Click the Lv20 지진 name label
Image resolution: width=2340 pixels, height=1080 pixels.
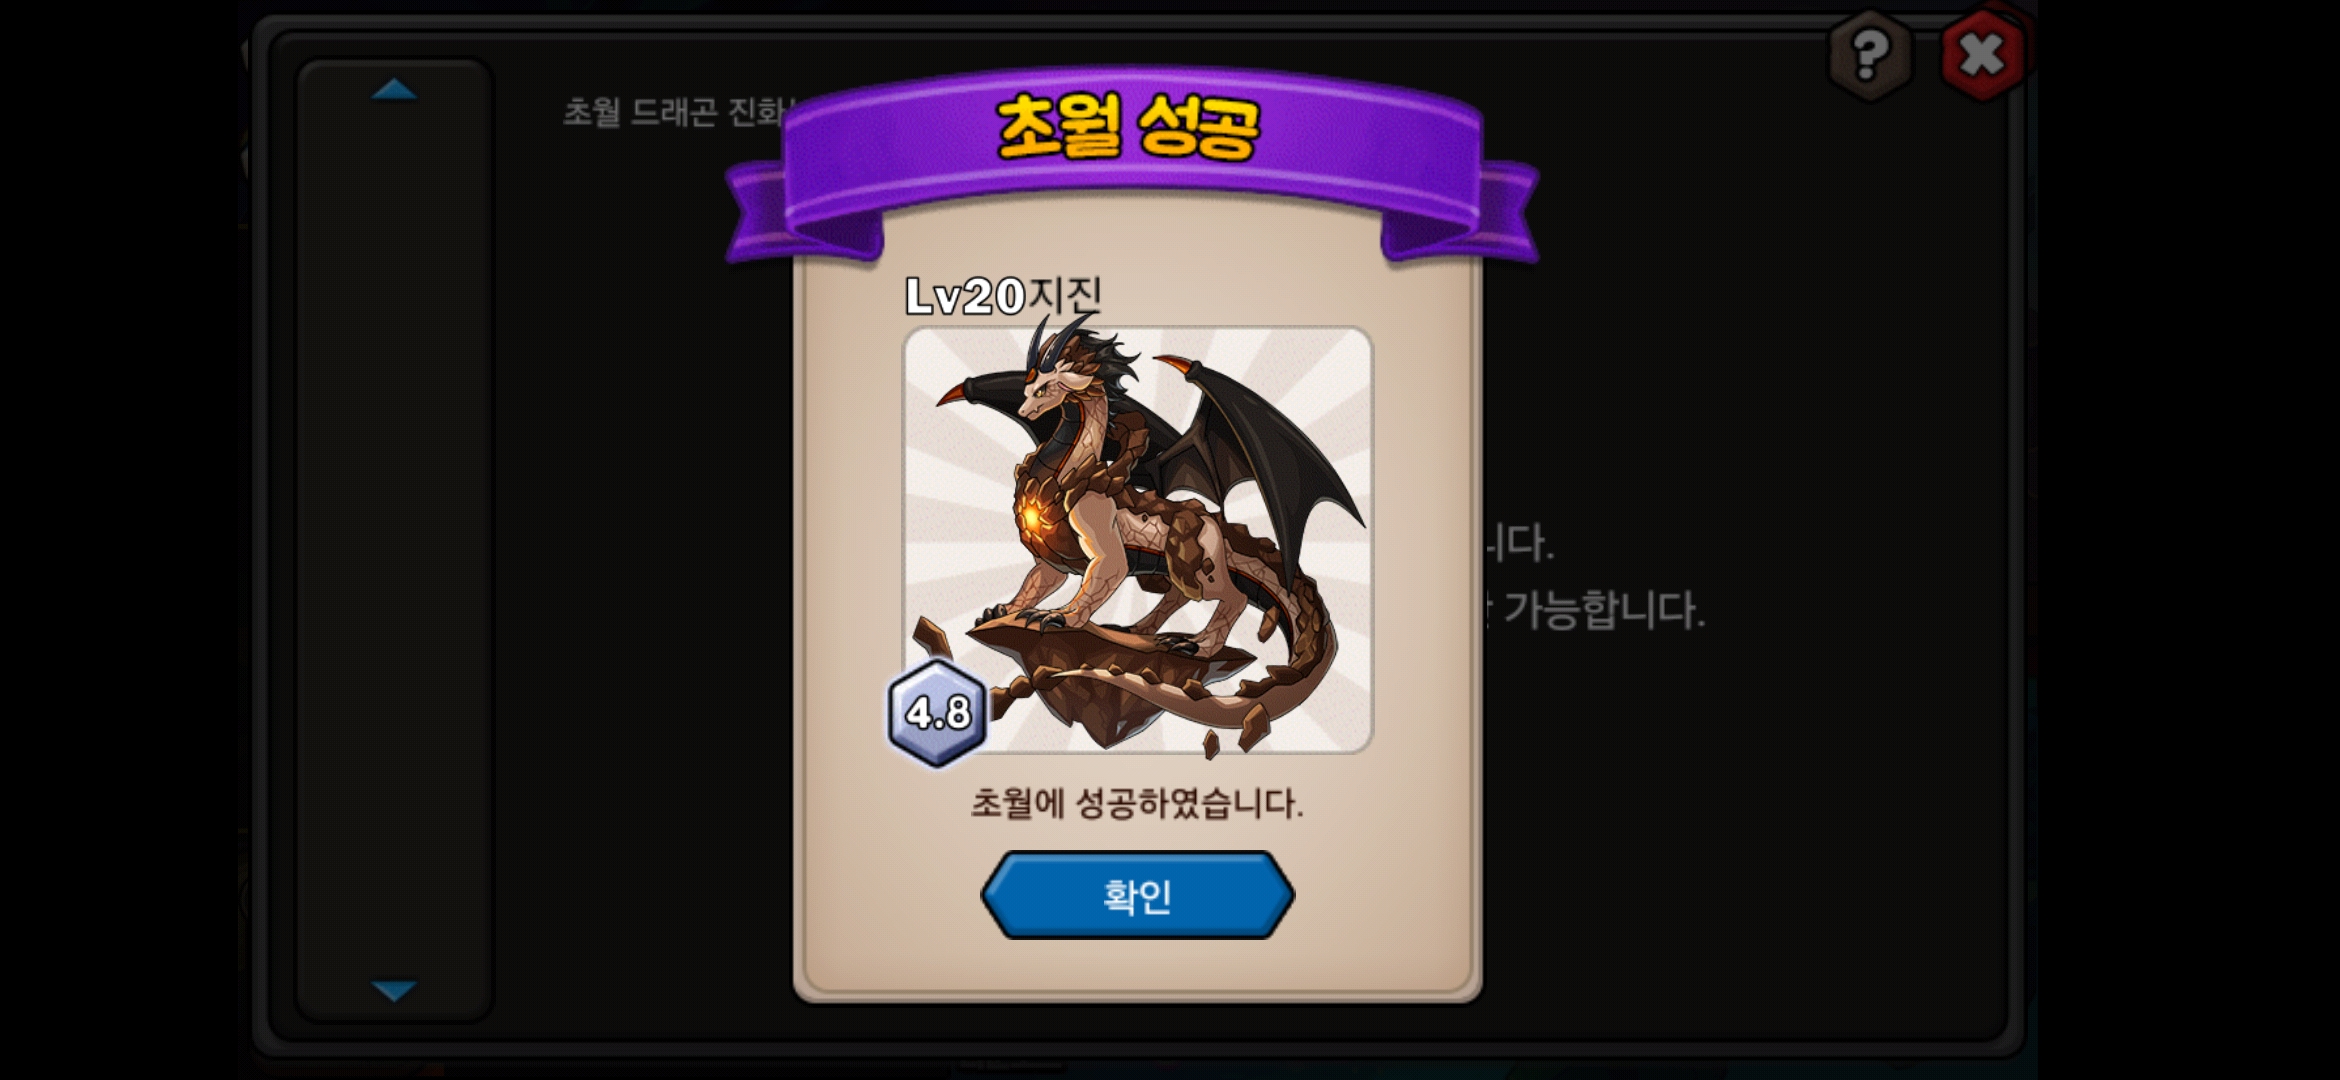pyautogui.click(x=1003, y=295)
